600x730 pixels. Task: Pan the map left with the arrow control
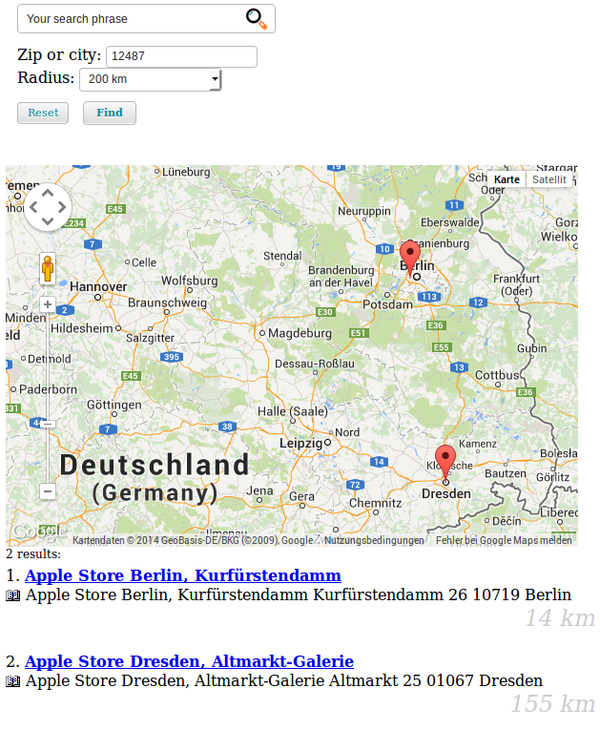pyautogui.click(x=32, y=207)
